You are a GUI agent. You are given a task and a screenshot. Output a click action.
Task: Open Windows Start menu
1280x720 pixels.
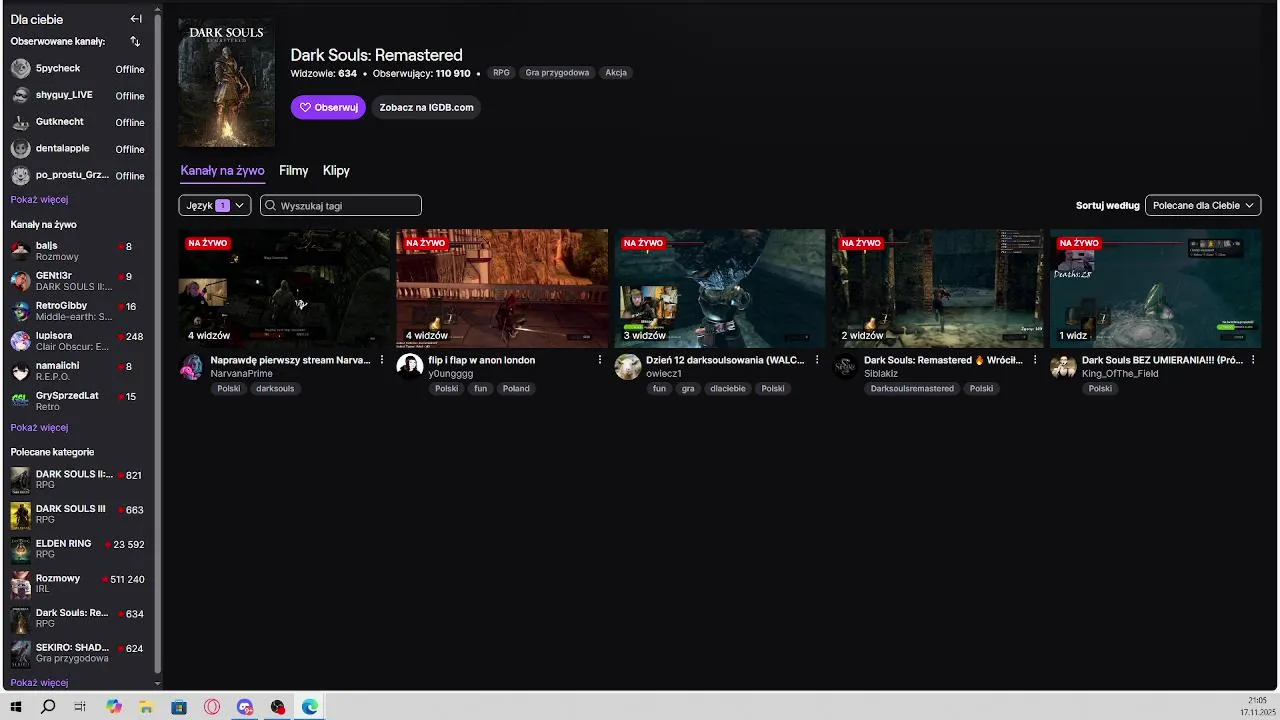(16, 707)
